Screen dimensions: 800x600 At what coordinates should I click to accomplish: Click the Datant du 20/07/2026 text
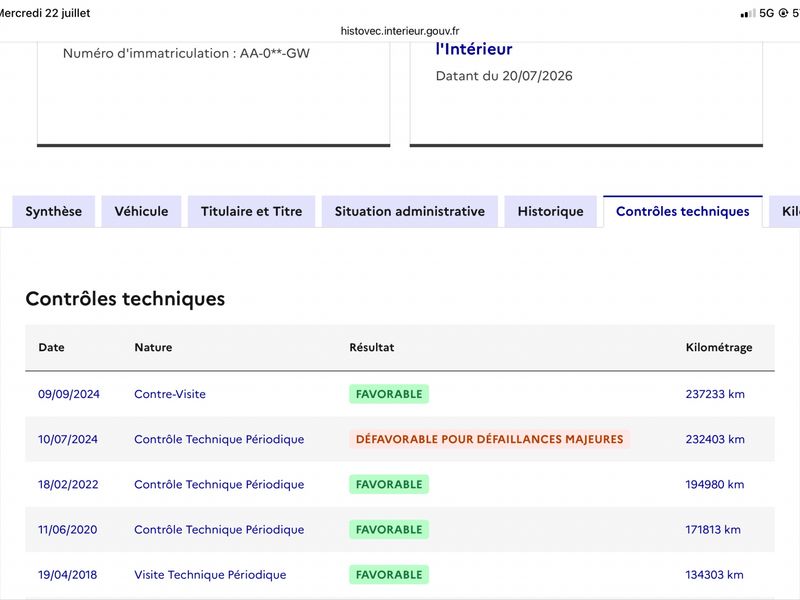coord(504,76)
